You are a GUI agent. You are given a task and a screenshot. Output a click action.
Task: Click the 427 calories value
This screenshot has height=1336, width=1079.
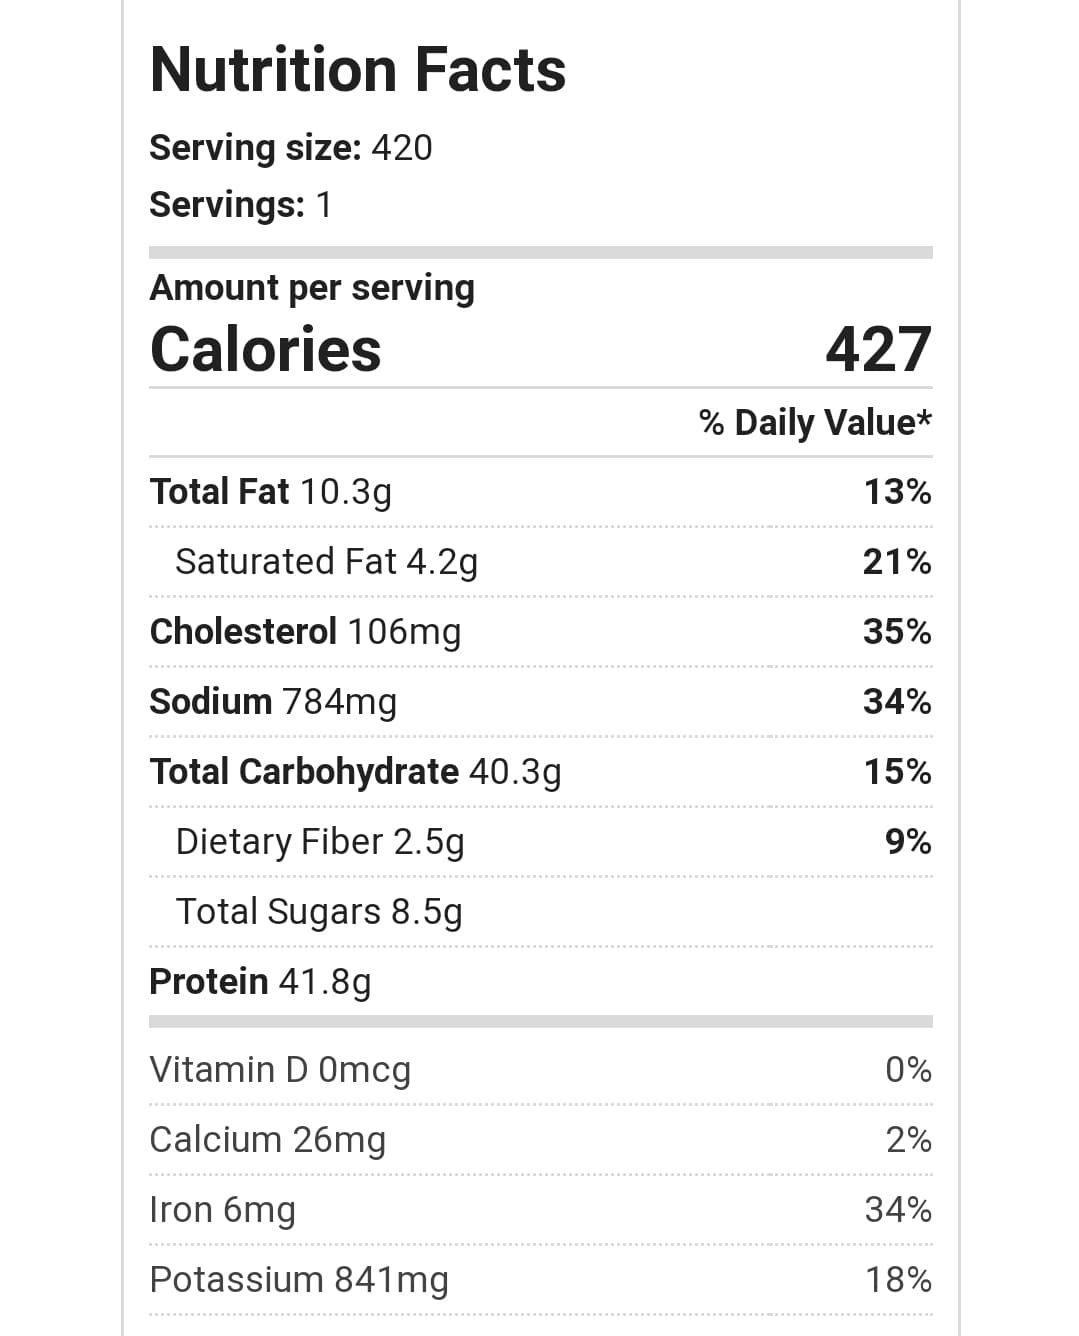(878, 350)
